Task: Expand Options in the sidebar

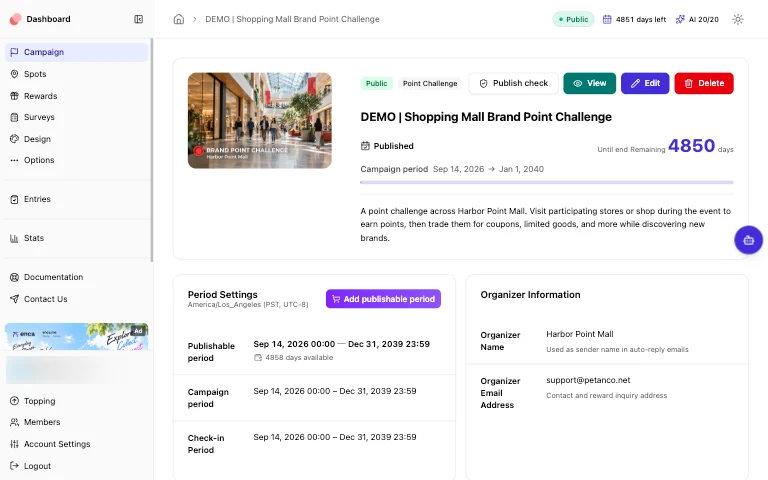Action: pos(76,160)
